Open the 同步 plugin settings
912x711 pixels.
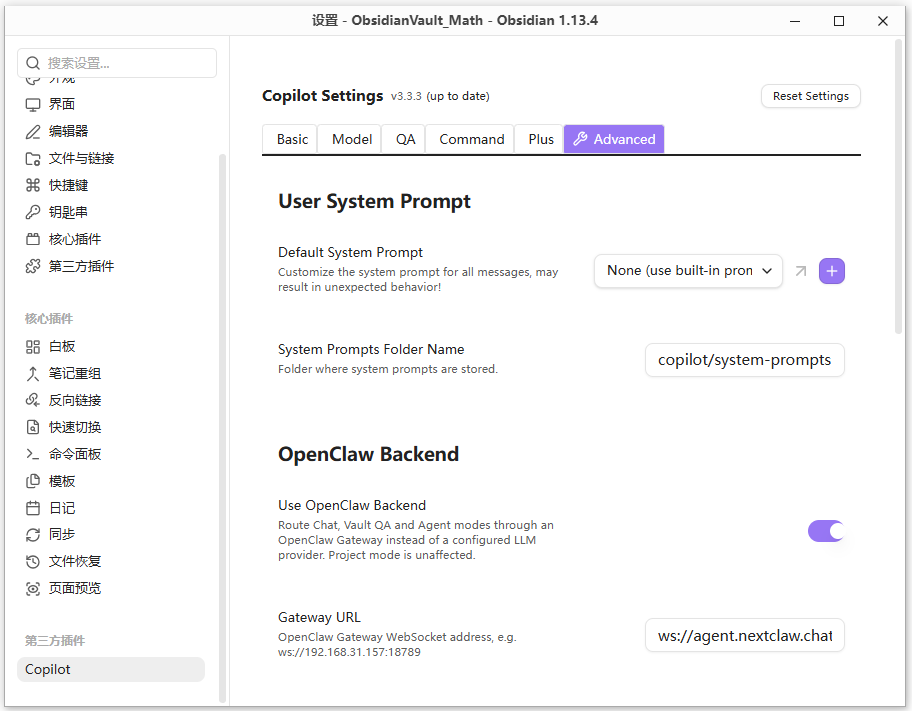click(111, 535)
